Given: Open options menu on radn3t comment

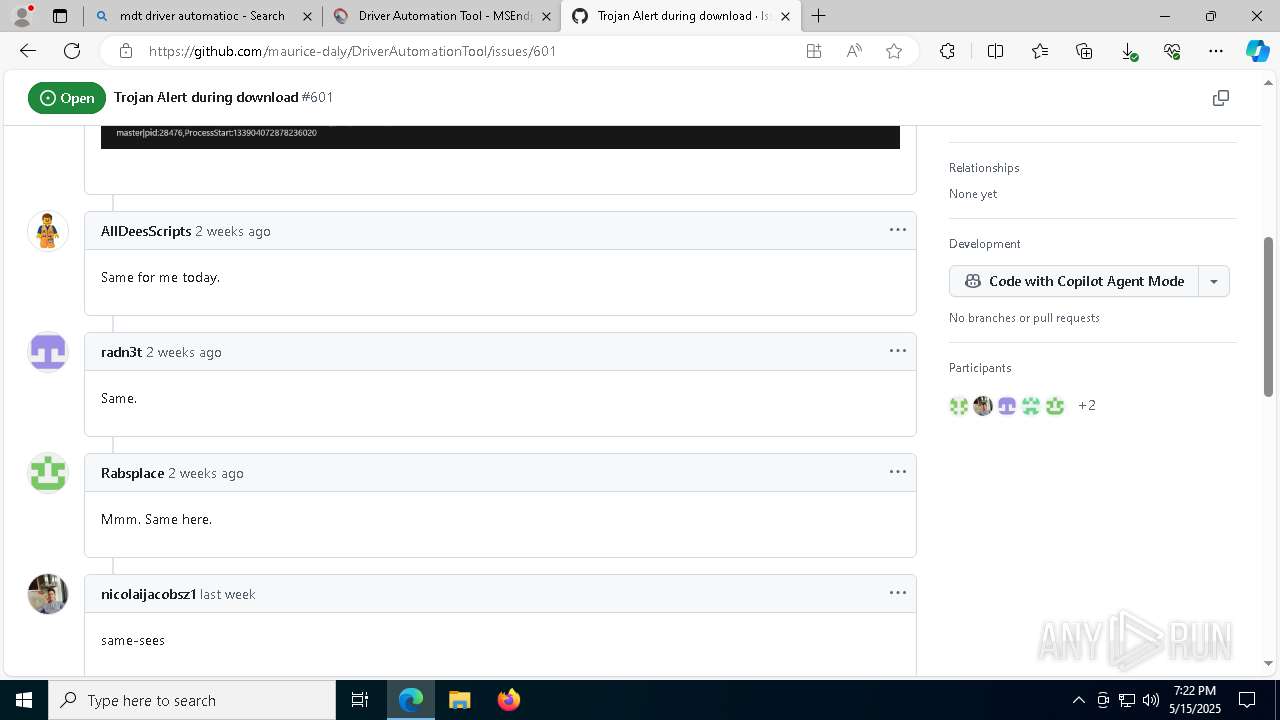Looking at the screenshot, I should tap(898, 351).
